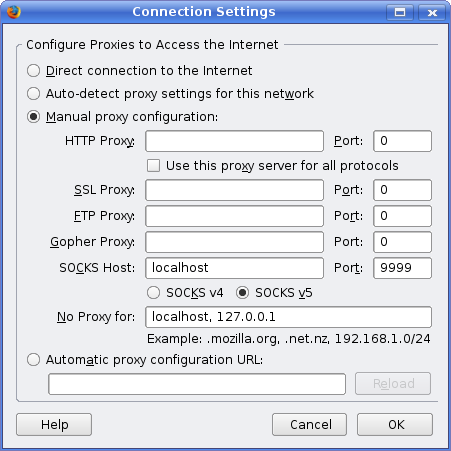Click the HTTP Proxy Port field
This screenshot has width=451, height=451.
click(402, 141)
